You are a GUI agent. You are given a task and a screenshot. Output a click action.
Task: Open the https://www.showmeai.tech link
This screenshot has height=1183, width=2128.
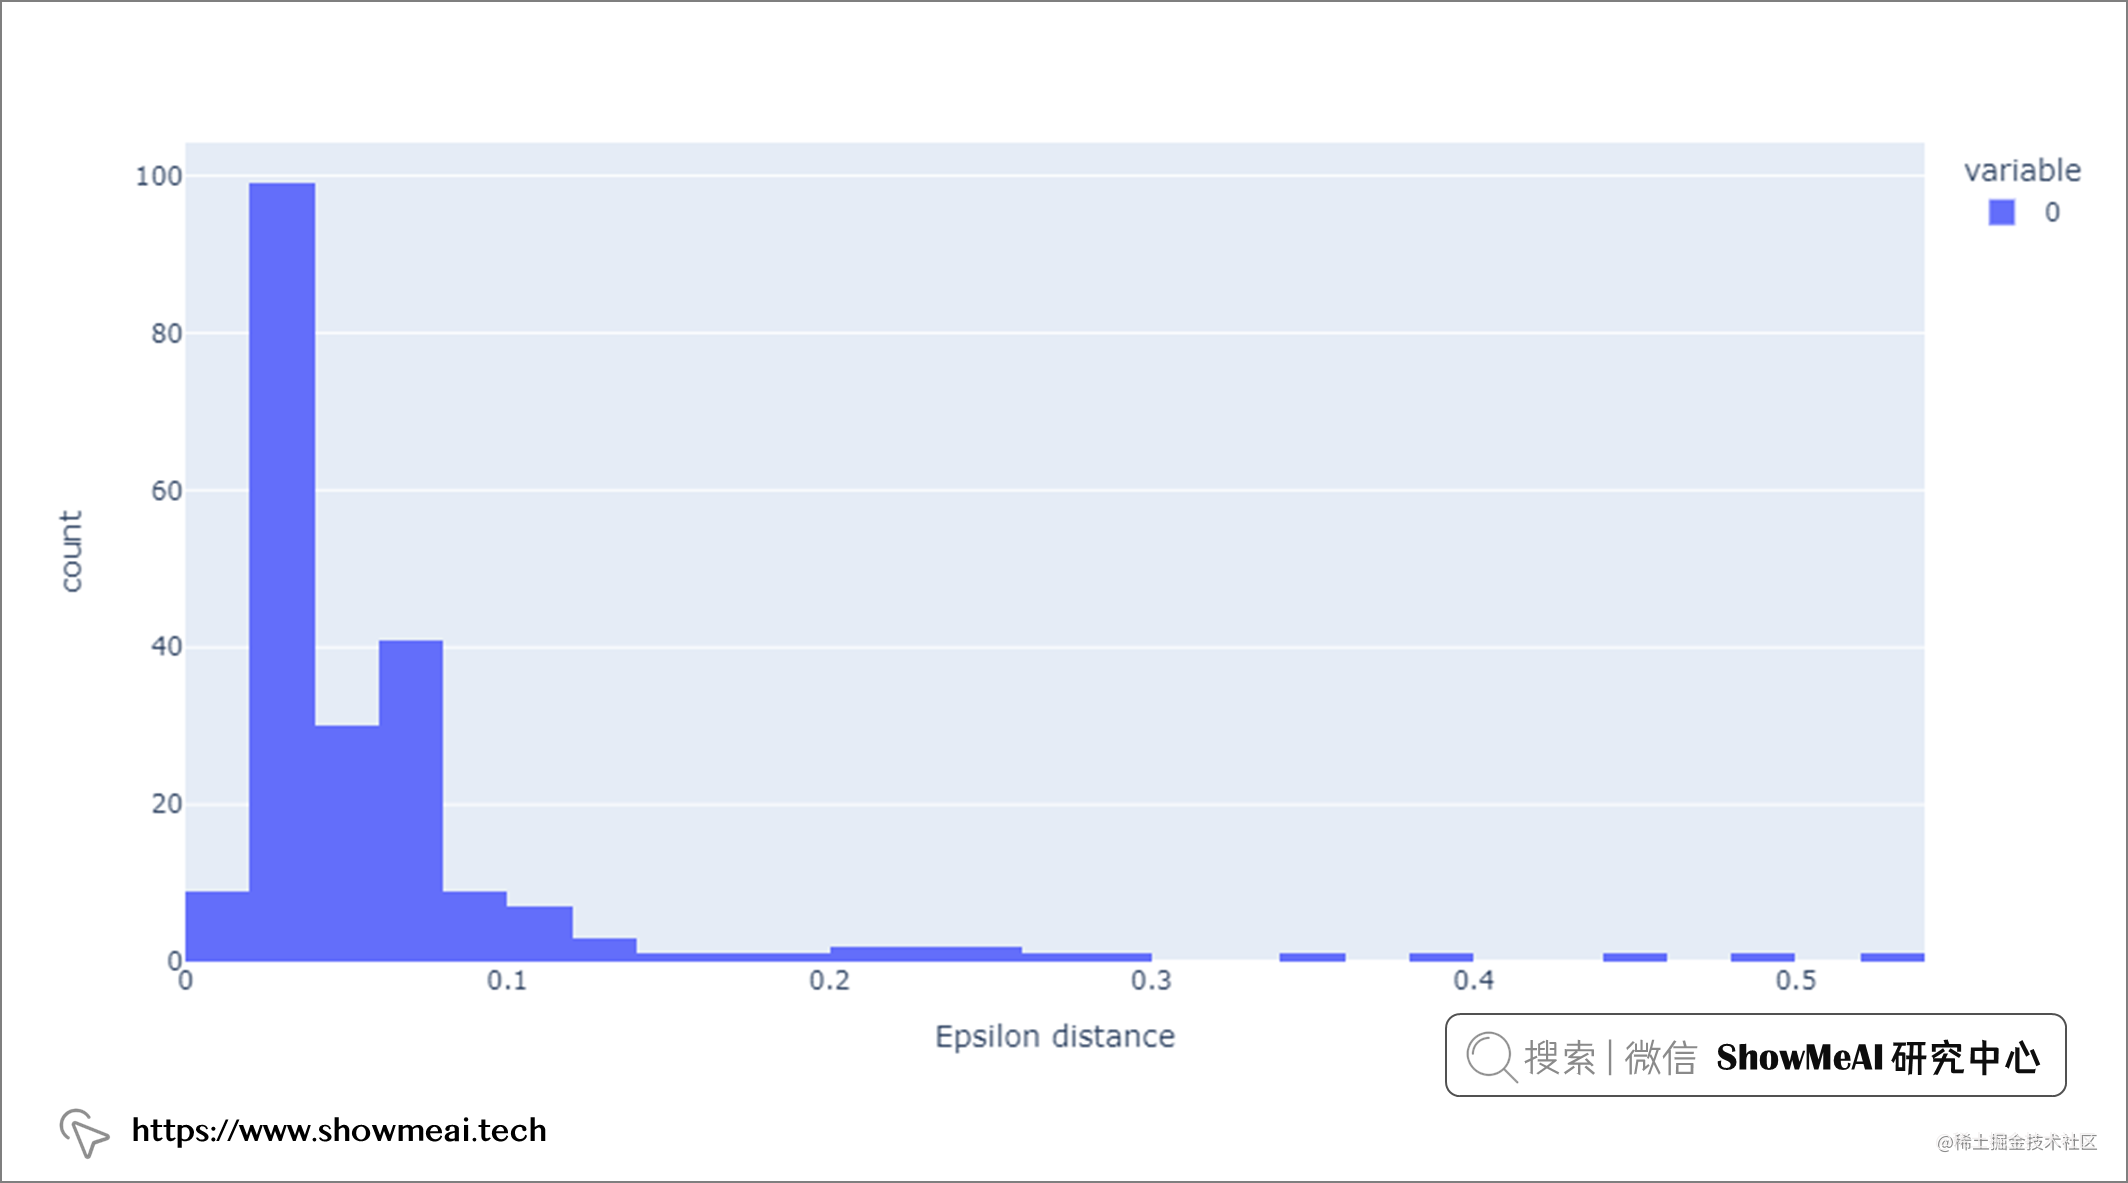point(339,1130)
